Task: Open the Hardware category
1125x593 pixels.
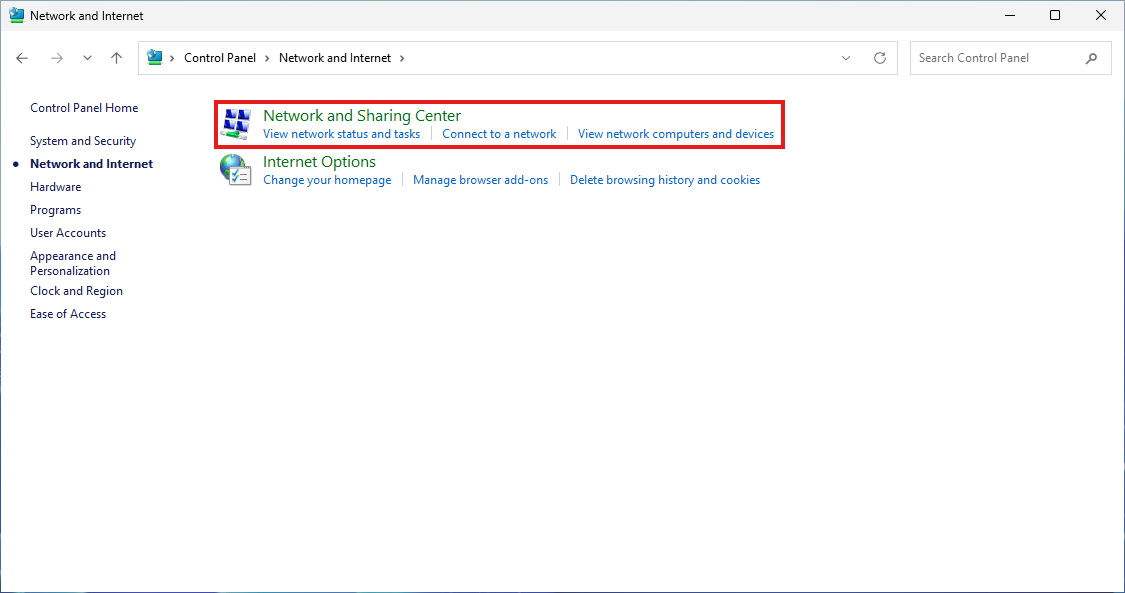Action: pos(55,186)
